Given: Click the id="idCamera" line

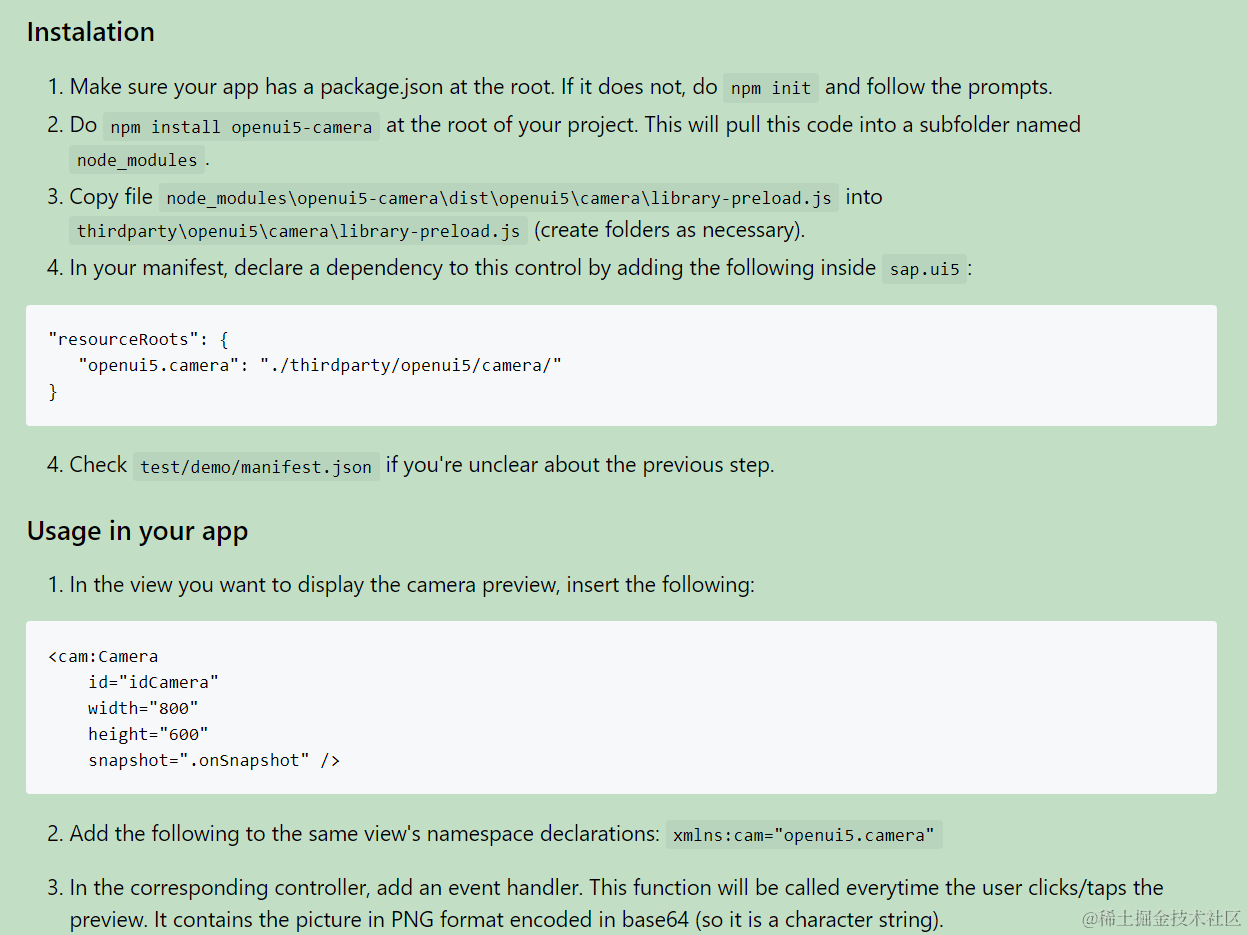Looking at the screenshot, I should click(153, 682).
